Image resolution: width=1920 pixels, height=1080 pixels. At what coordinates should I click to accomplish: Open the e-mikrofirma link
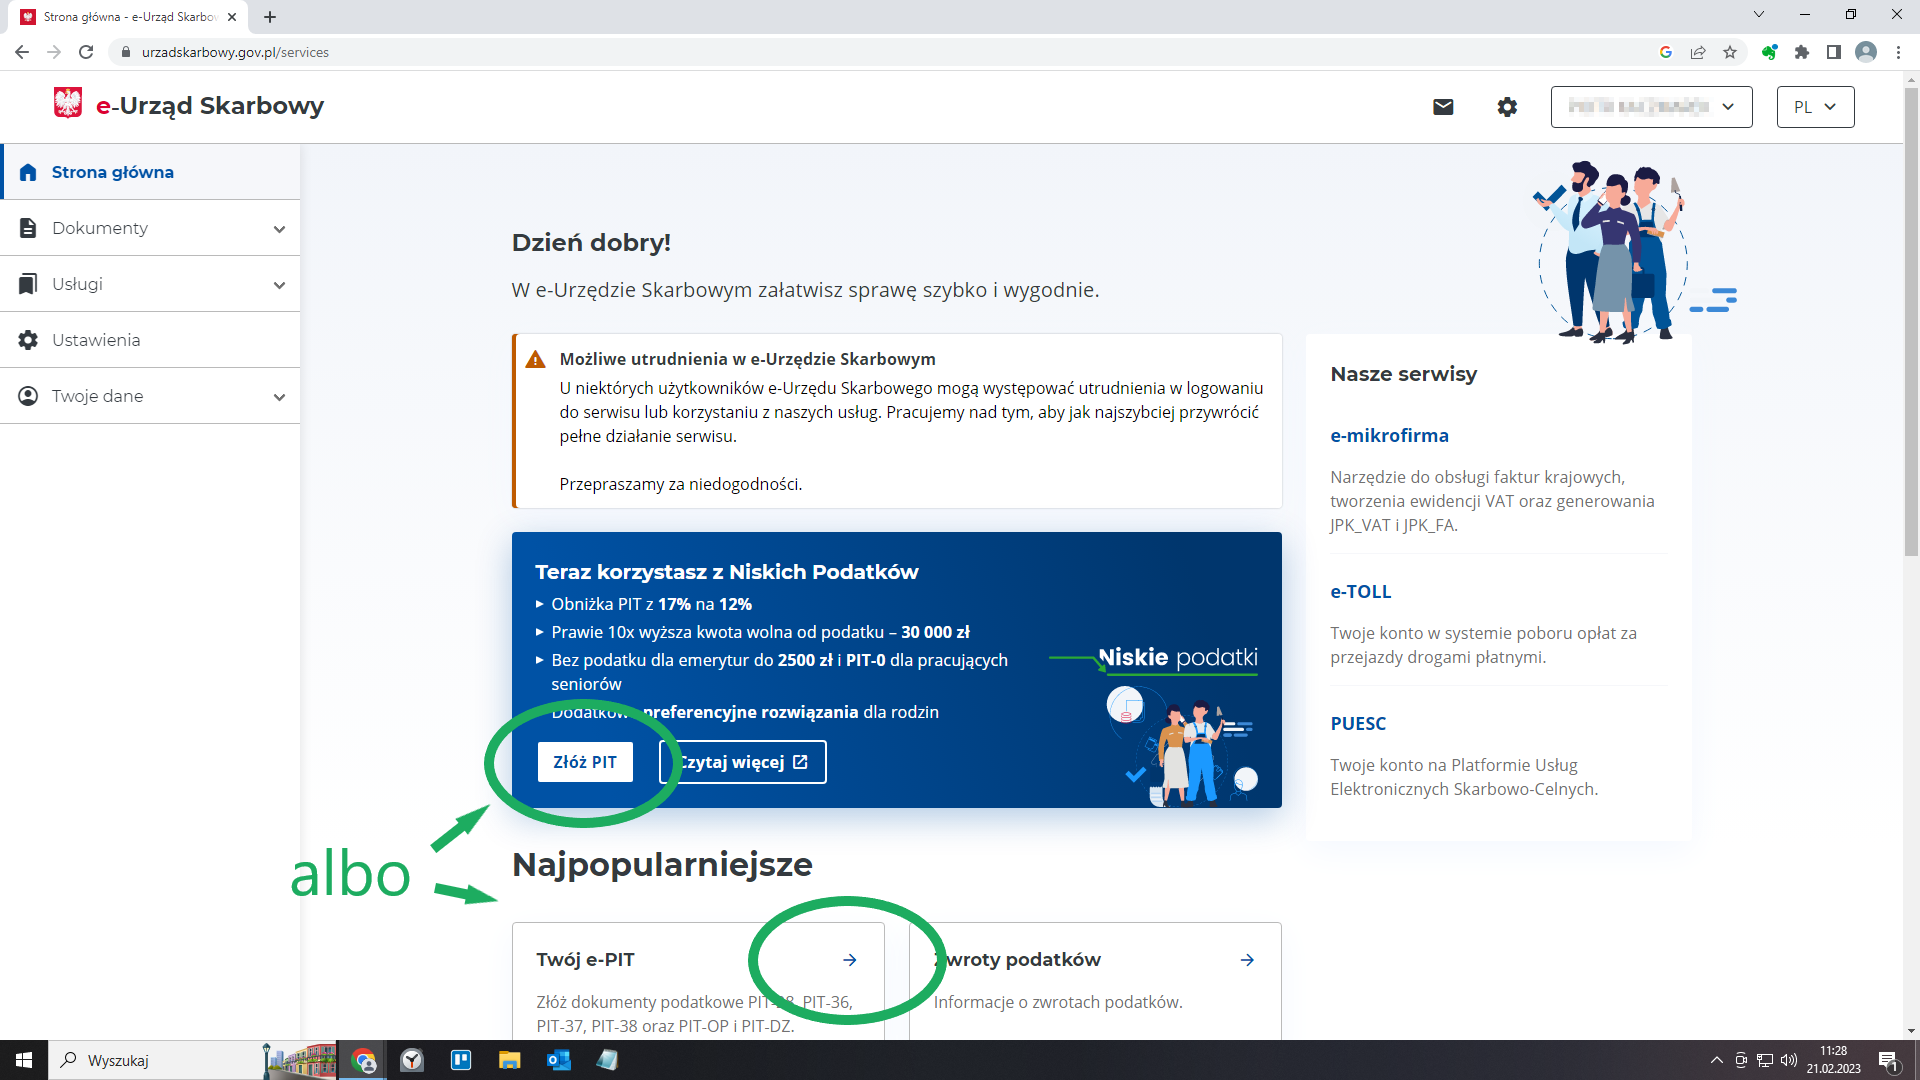(1389, 436)
